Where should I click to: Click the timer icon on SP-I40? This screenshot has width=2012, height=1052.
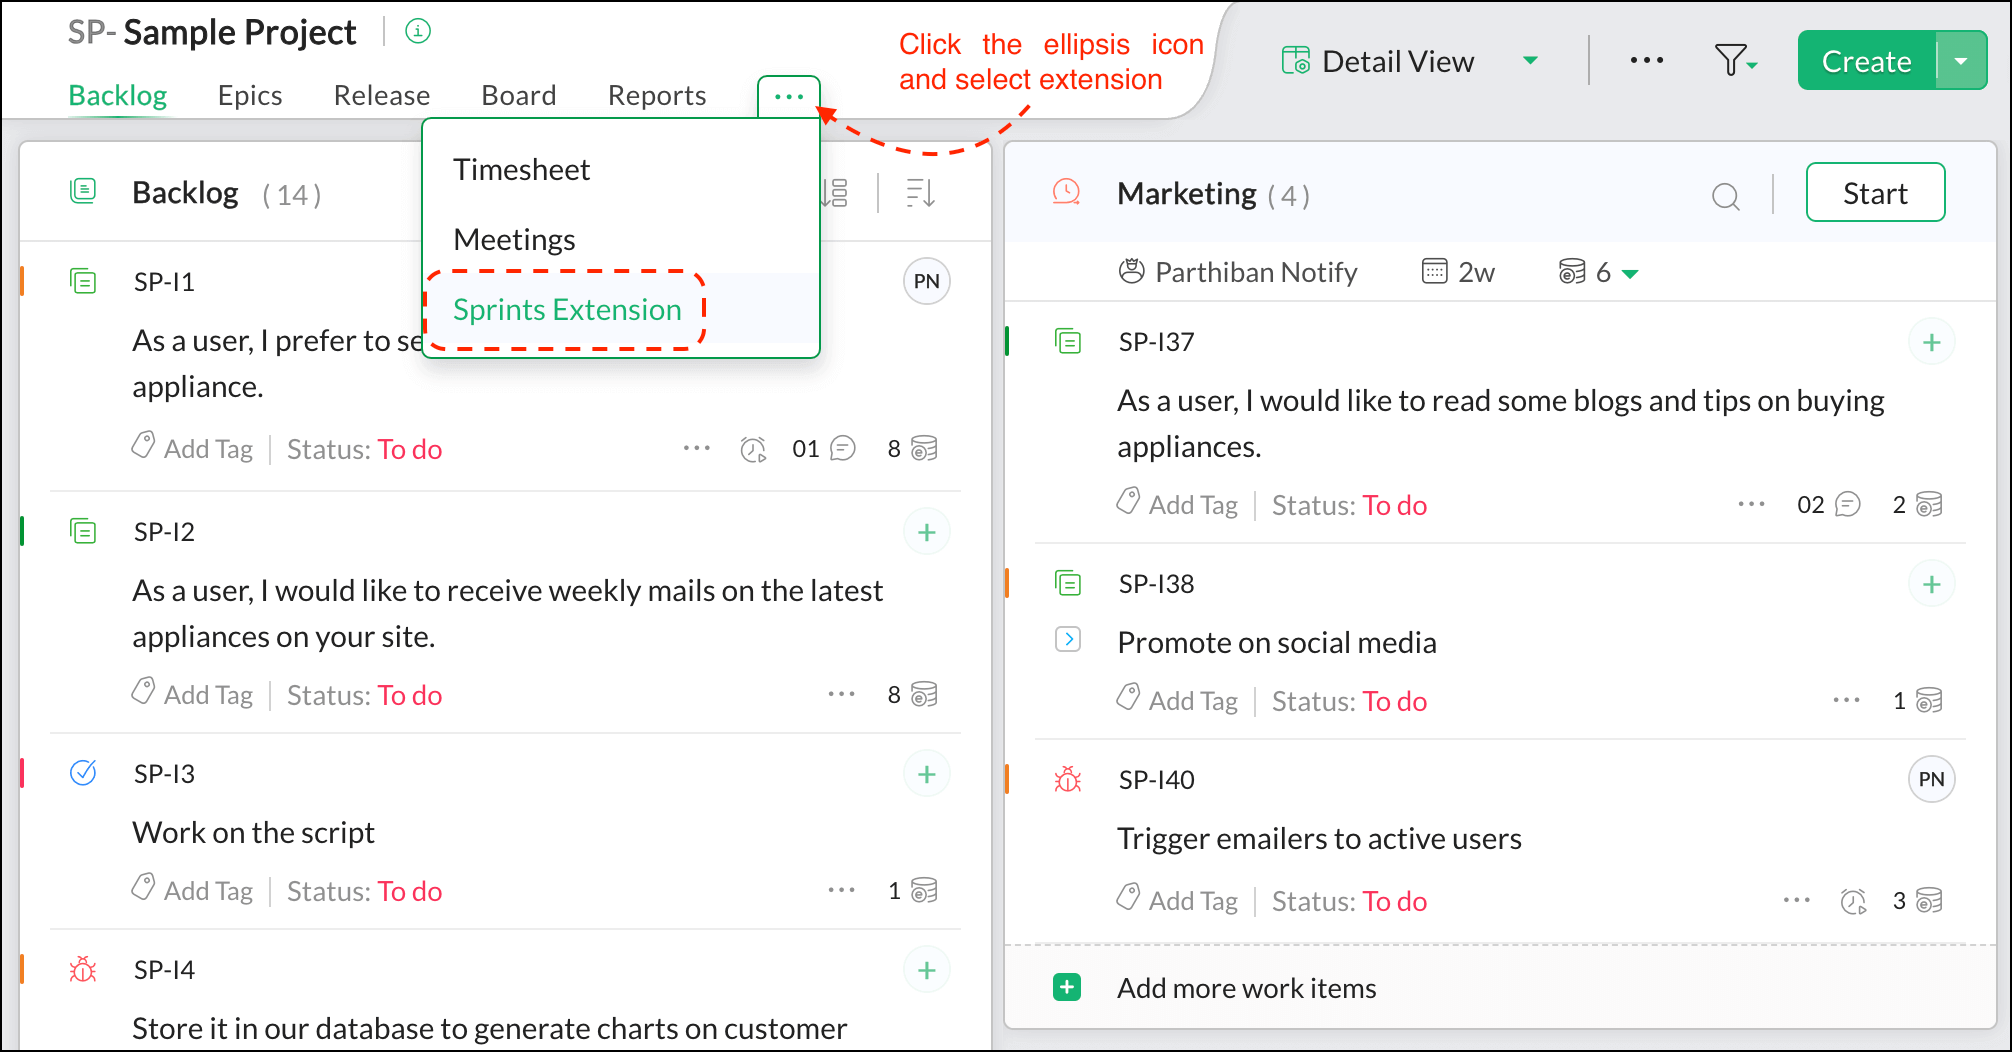click(1853, 901)
